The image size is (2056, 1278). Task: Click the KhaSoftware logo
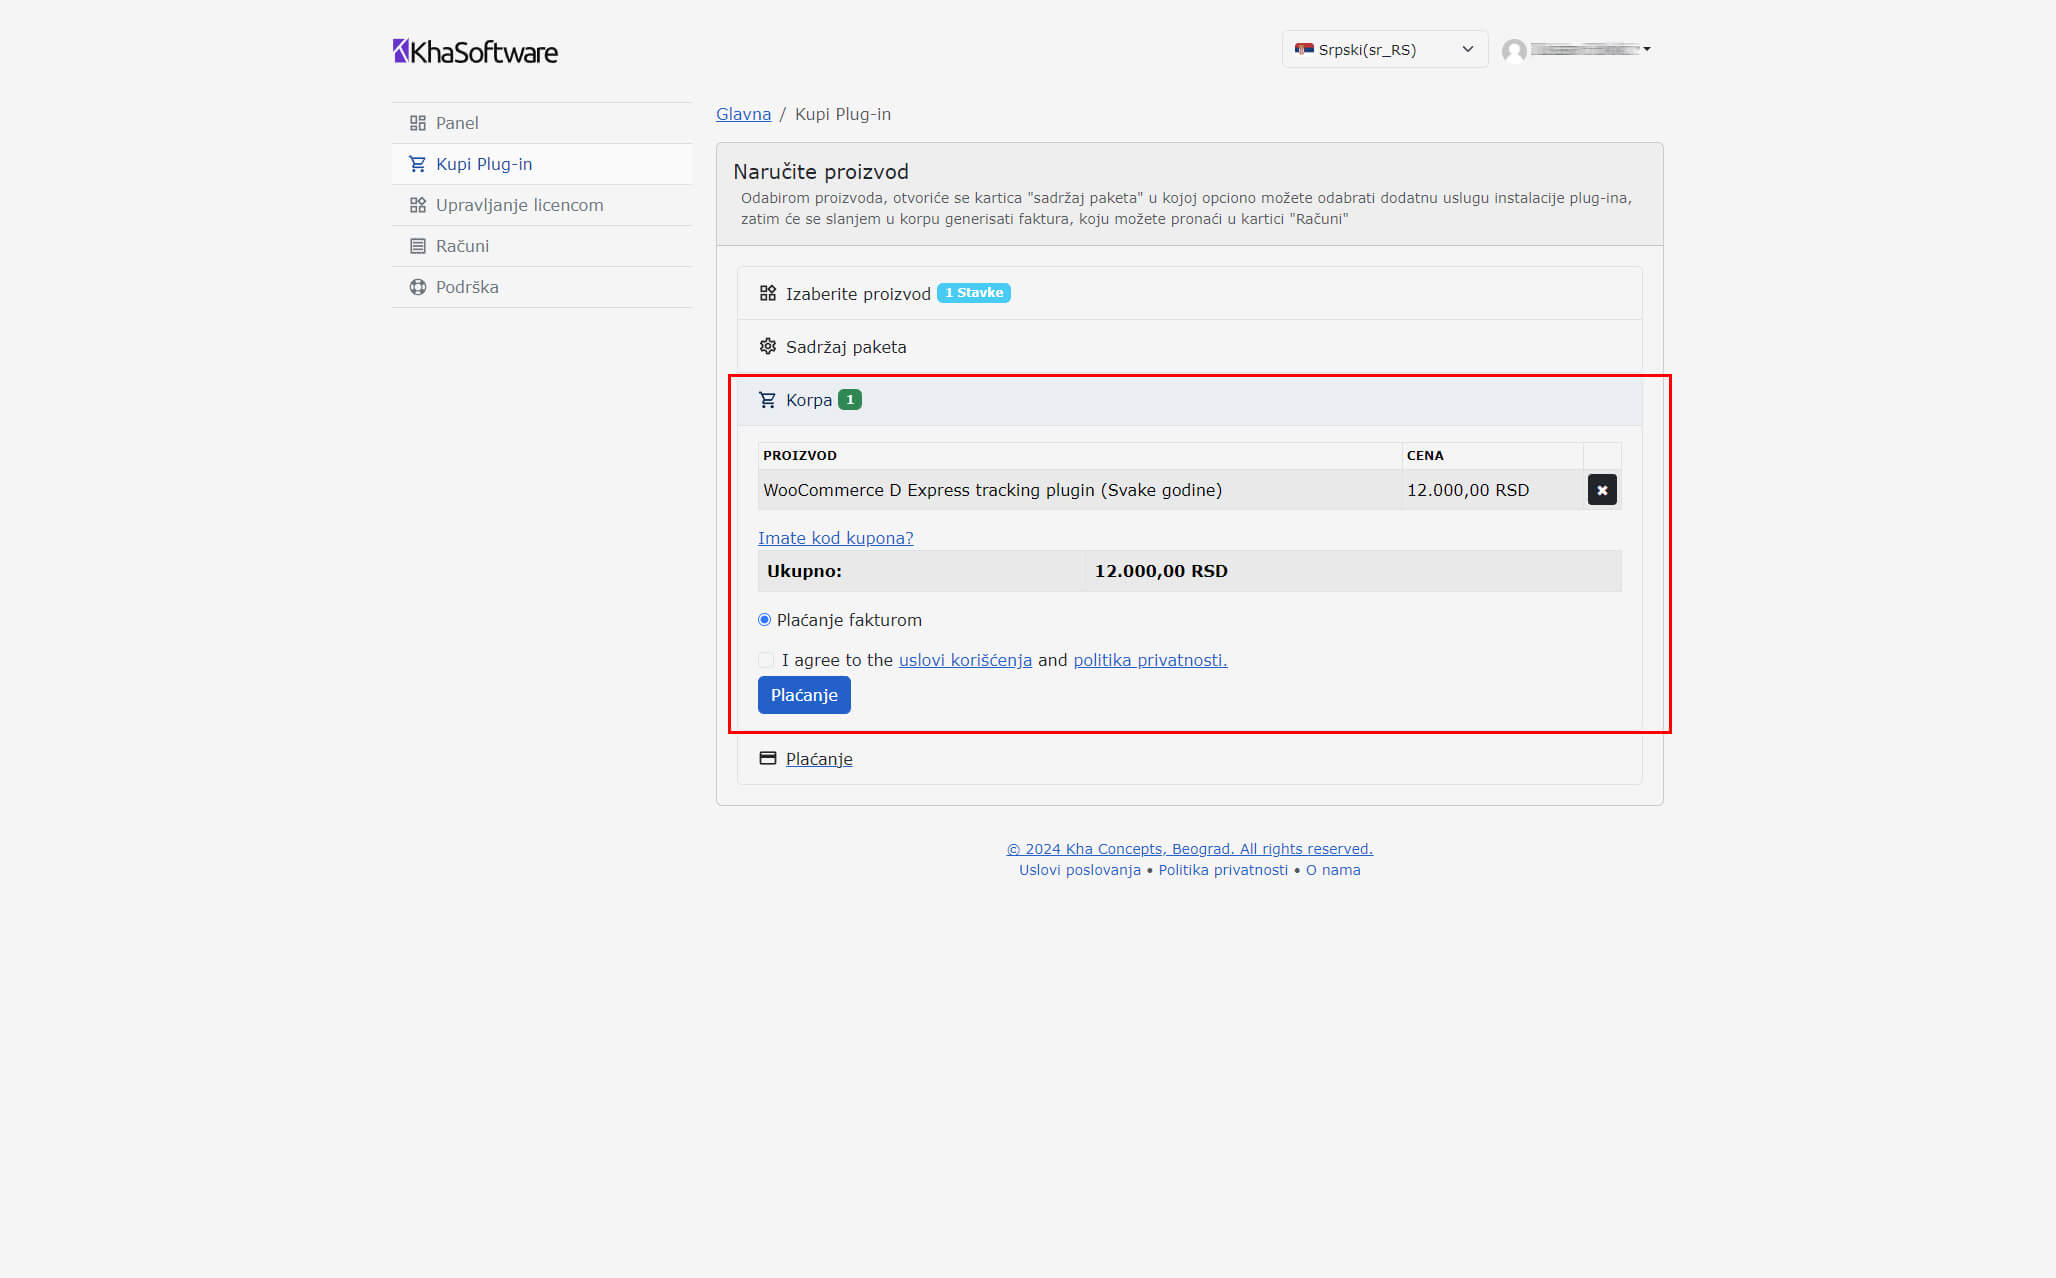click(475, 51)
